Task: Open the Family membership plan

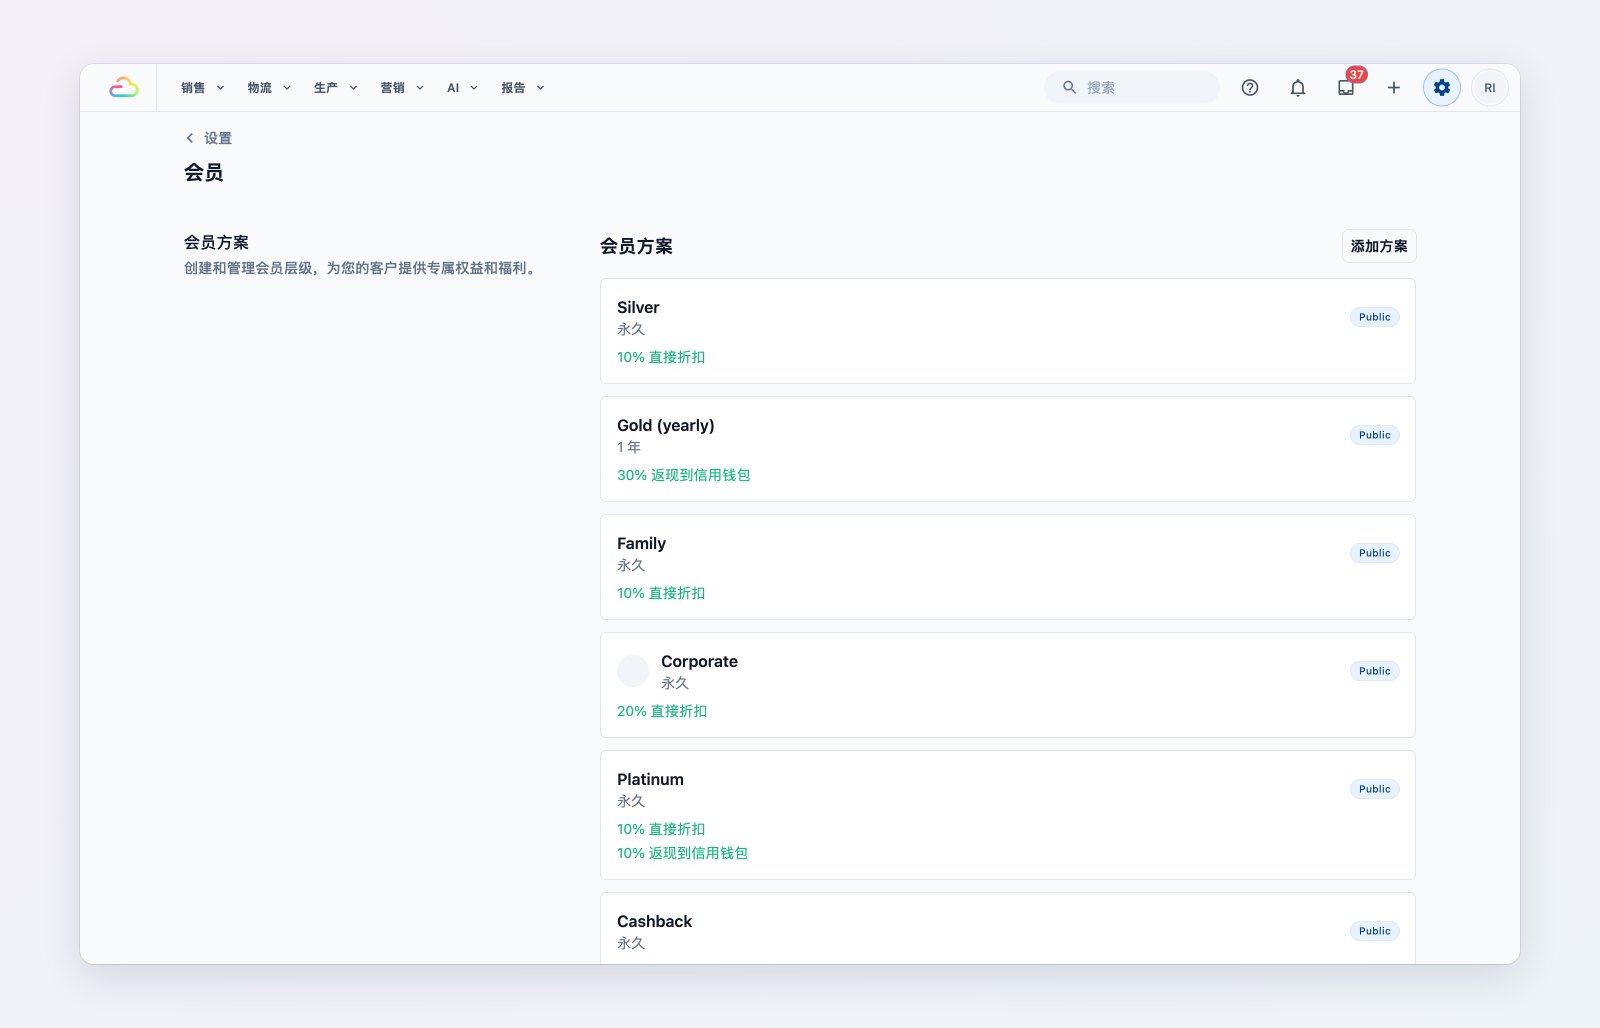Action: 1008,567
